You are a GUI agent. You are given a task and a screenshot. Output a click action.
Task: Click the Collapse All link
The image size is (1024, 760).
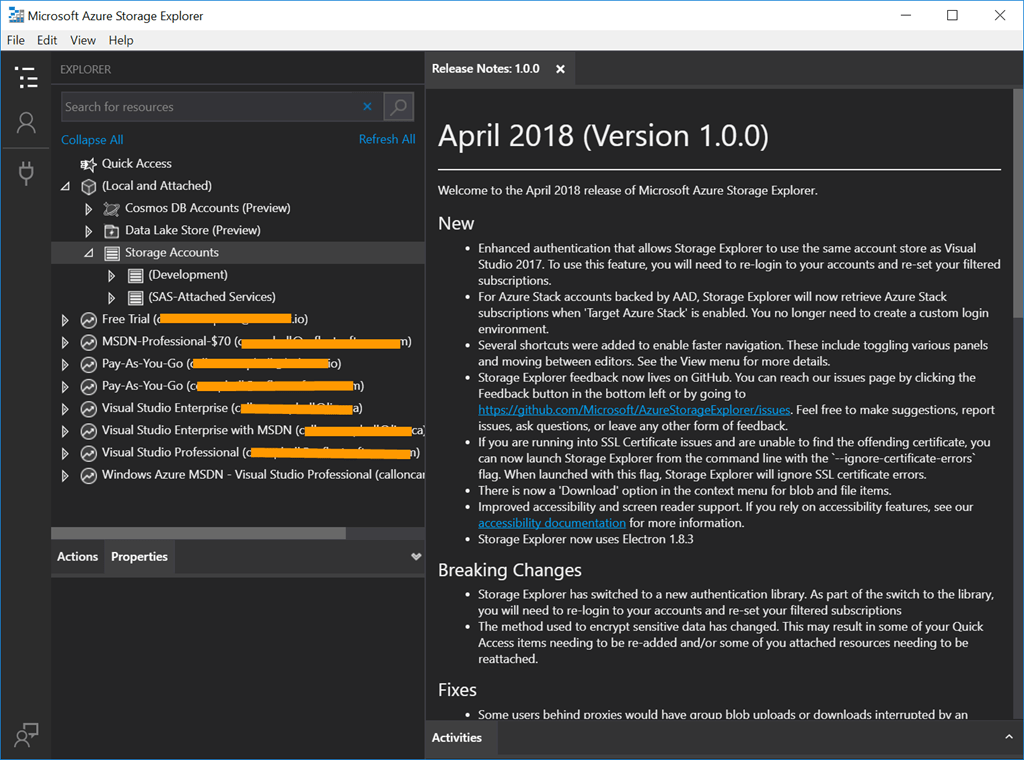click(92, 140)
